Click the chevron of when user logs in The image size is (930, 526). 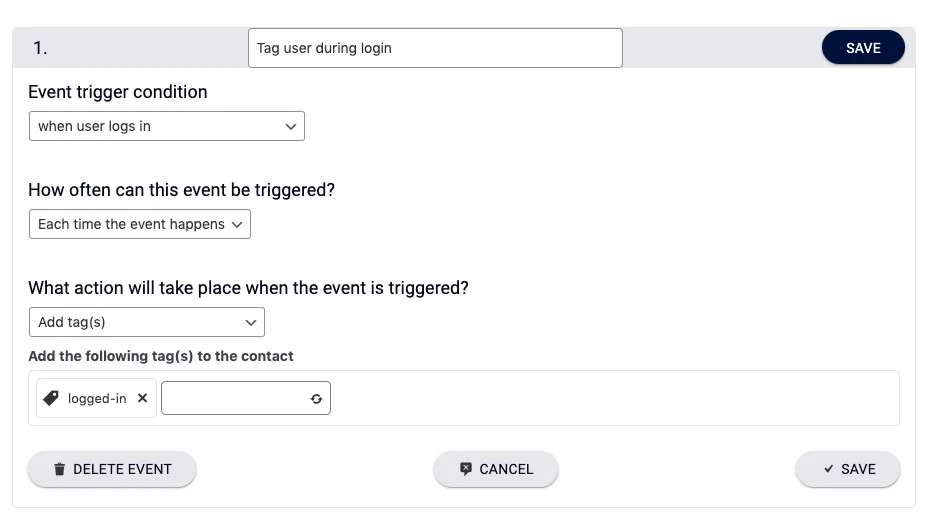pyautogui.click(x=291, y=126)
